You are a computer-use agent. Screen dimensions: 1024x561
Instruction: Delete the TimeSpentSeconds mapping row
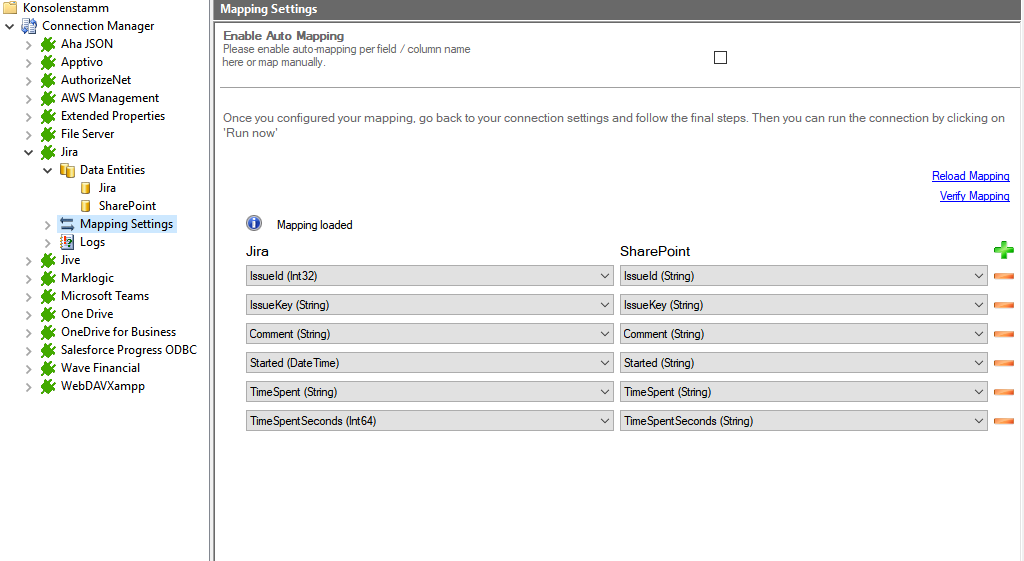tap(1003, 421)
